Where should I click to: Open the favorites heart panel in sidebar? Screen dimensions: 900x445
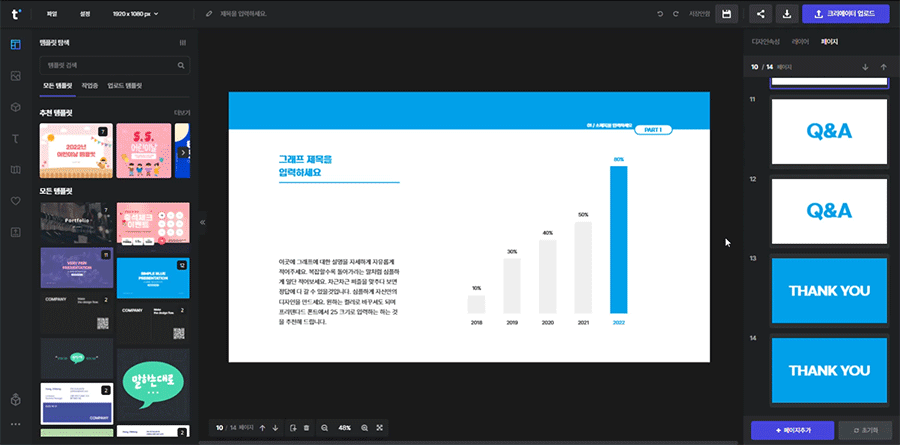click(15, 200)
